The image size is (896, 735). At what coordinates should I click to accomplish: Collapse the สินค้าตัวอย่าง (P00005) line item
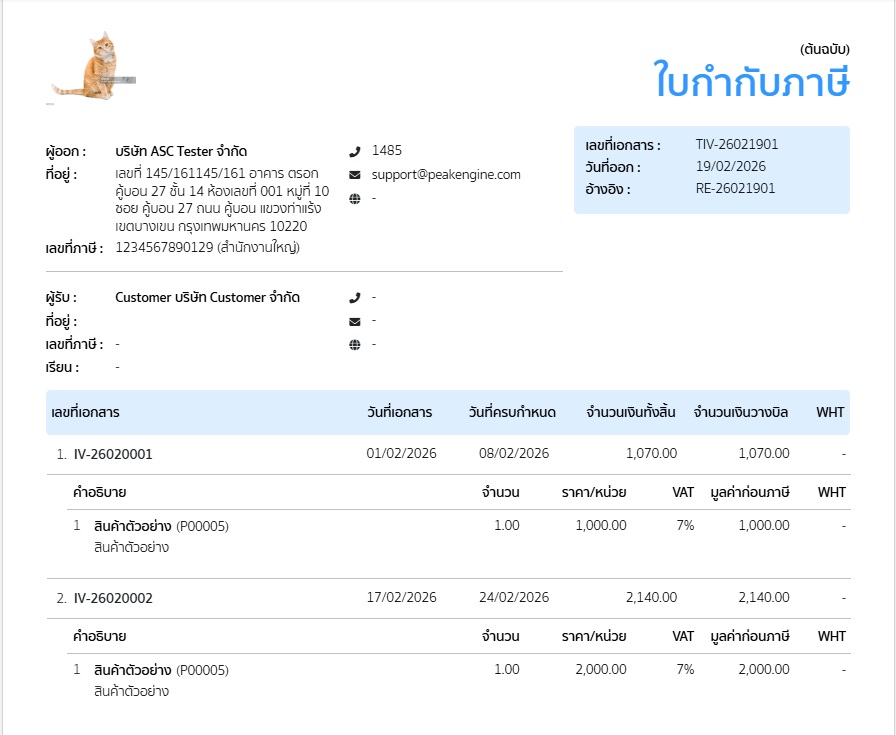pos(165,525)
